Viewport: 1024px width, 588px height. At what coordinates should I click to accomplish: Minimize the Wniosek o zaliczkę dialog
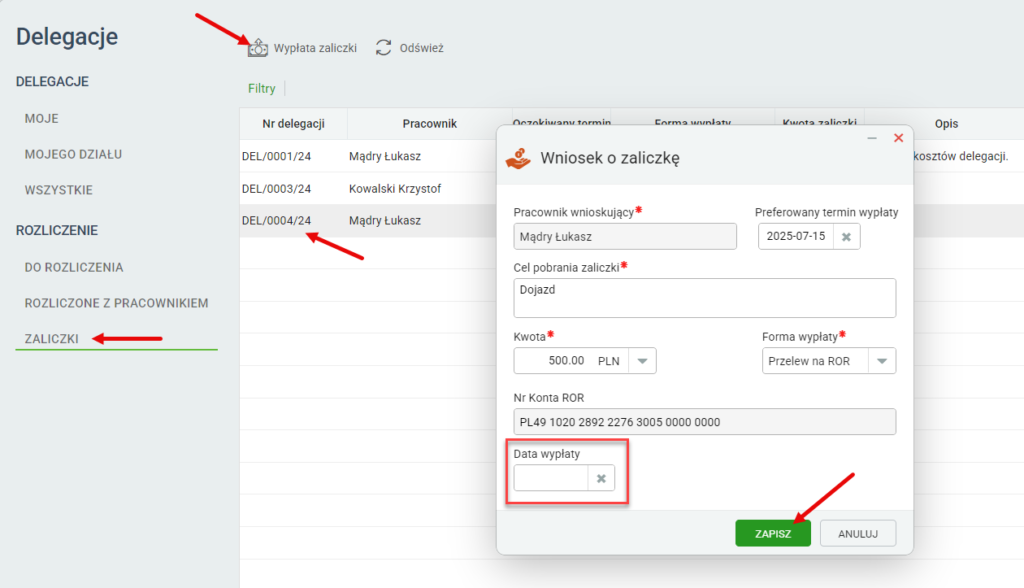872,138
